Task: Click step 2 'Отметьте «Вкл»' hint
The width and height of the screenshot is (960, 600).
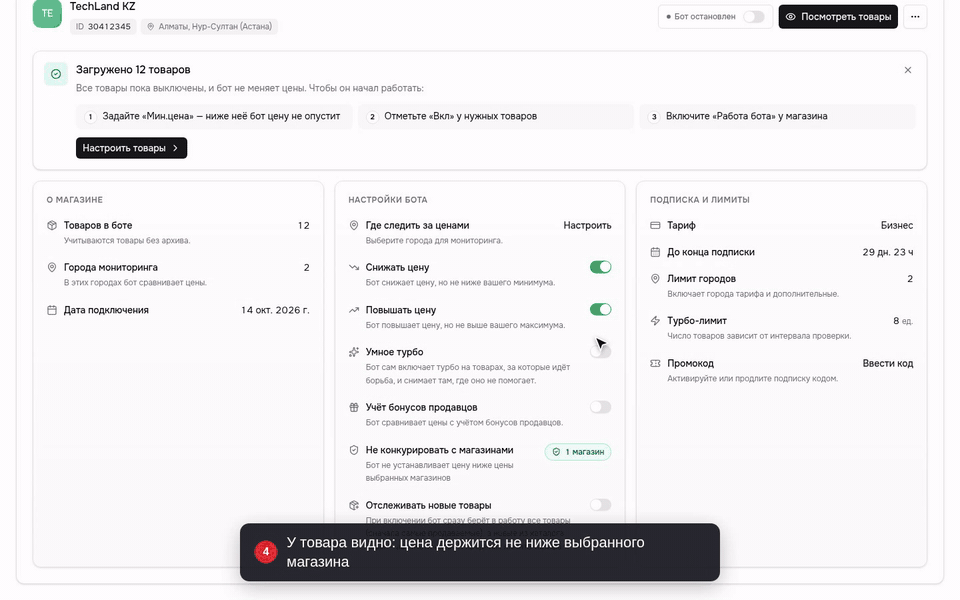Action: pos(496,116)
